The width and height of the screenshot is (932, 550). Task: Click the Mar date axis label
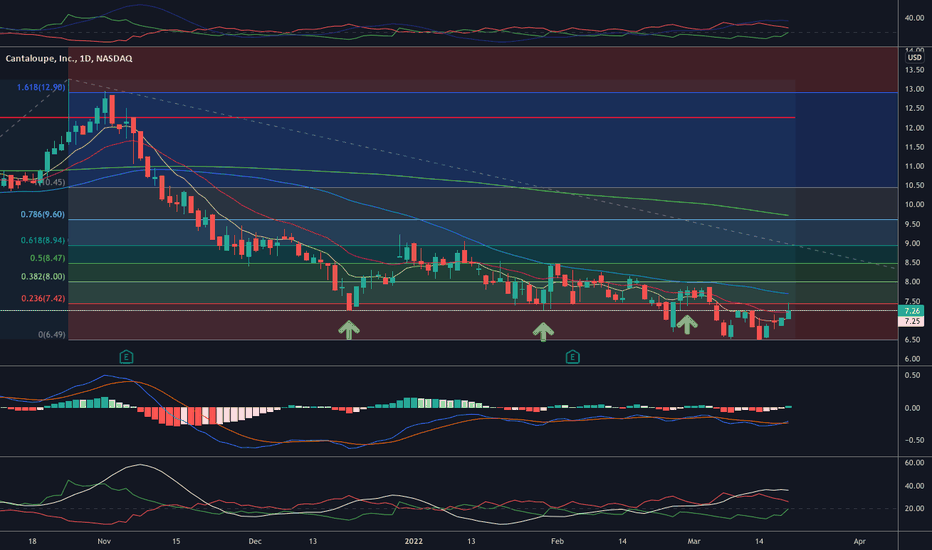coord(694,541)
